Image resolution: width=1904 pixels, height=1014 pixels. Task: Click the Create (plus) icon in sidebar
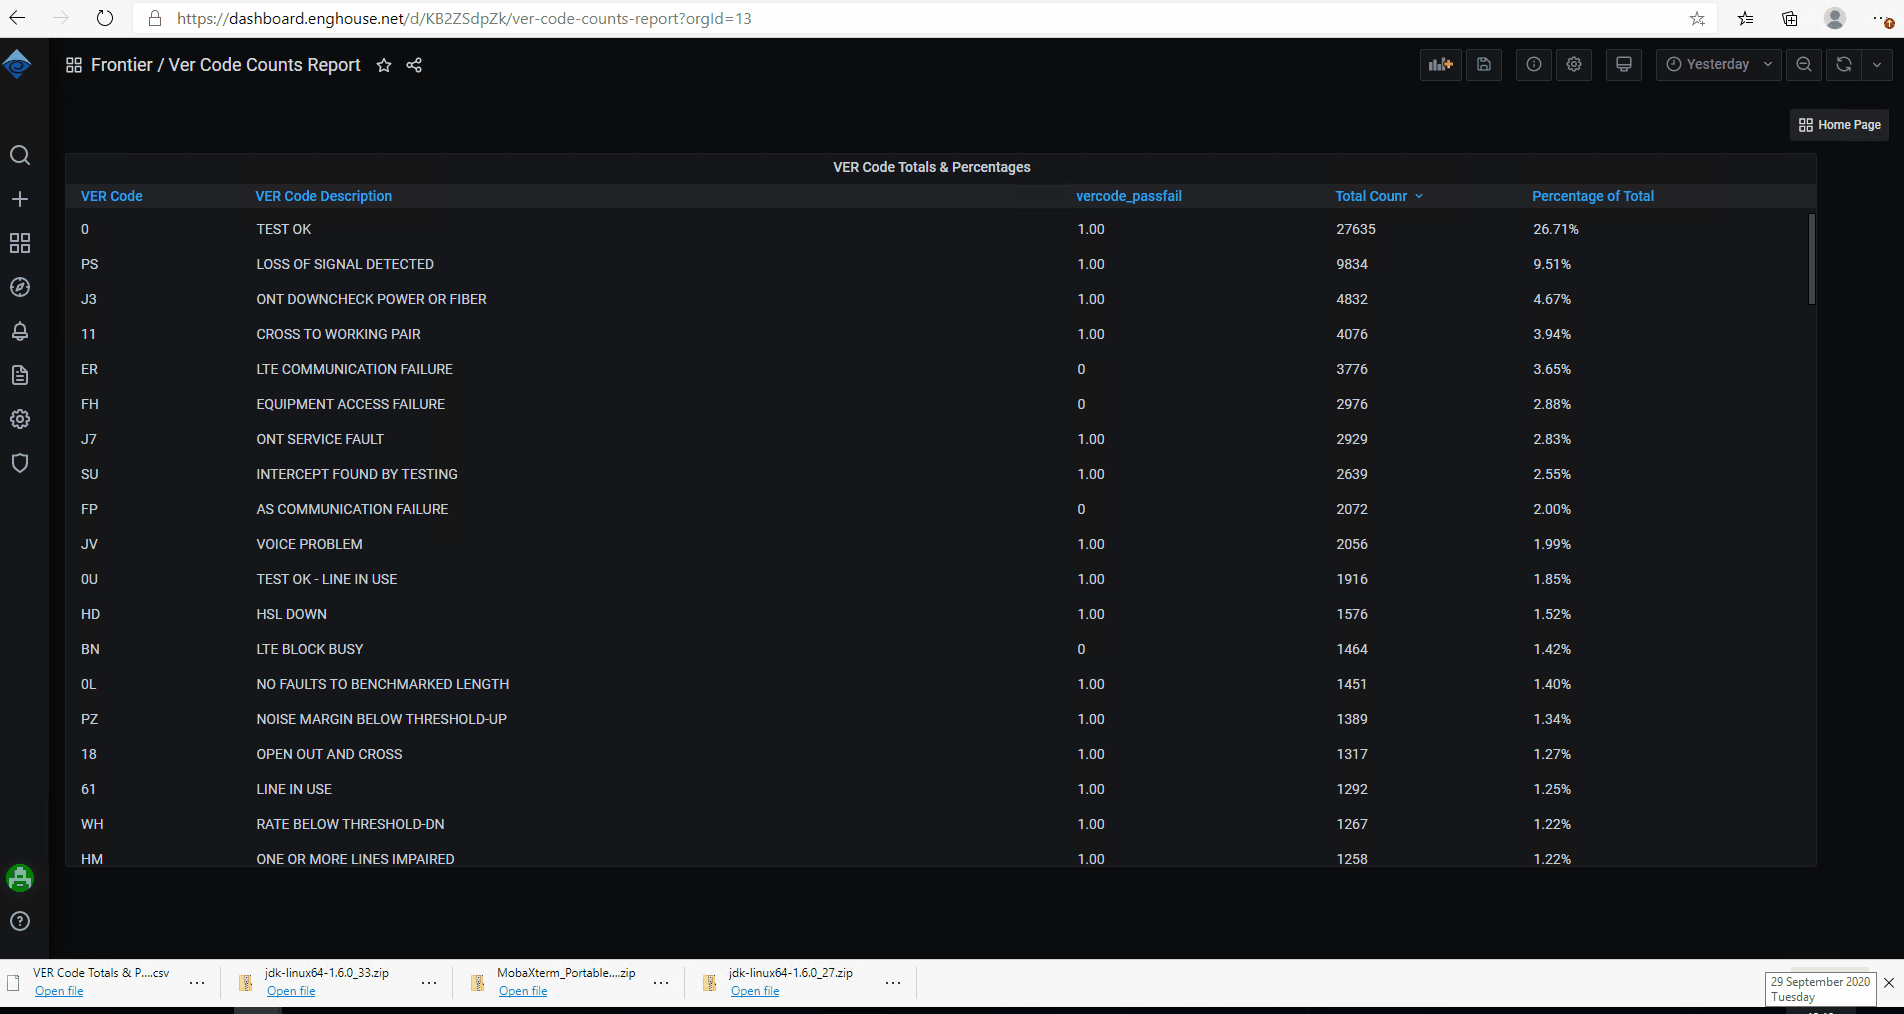pyautogui.click(x=20, y=199)
